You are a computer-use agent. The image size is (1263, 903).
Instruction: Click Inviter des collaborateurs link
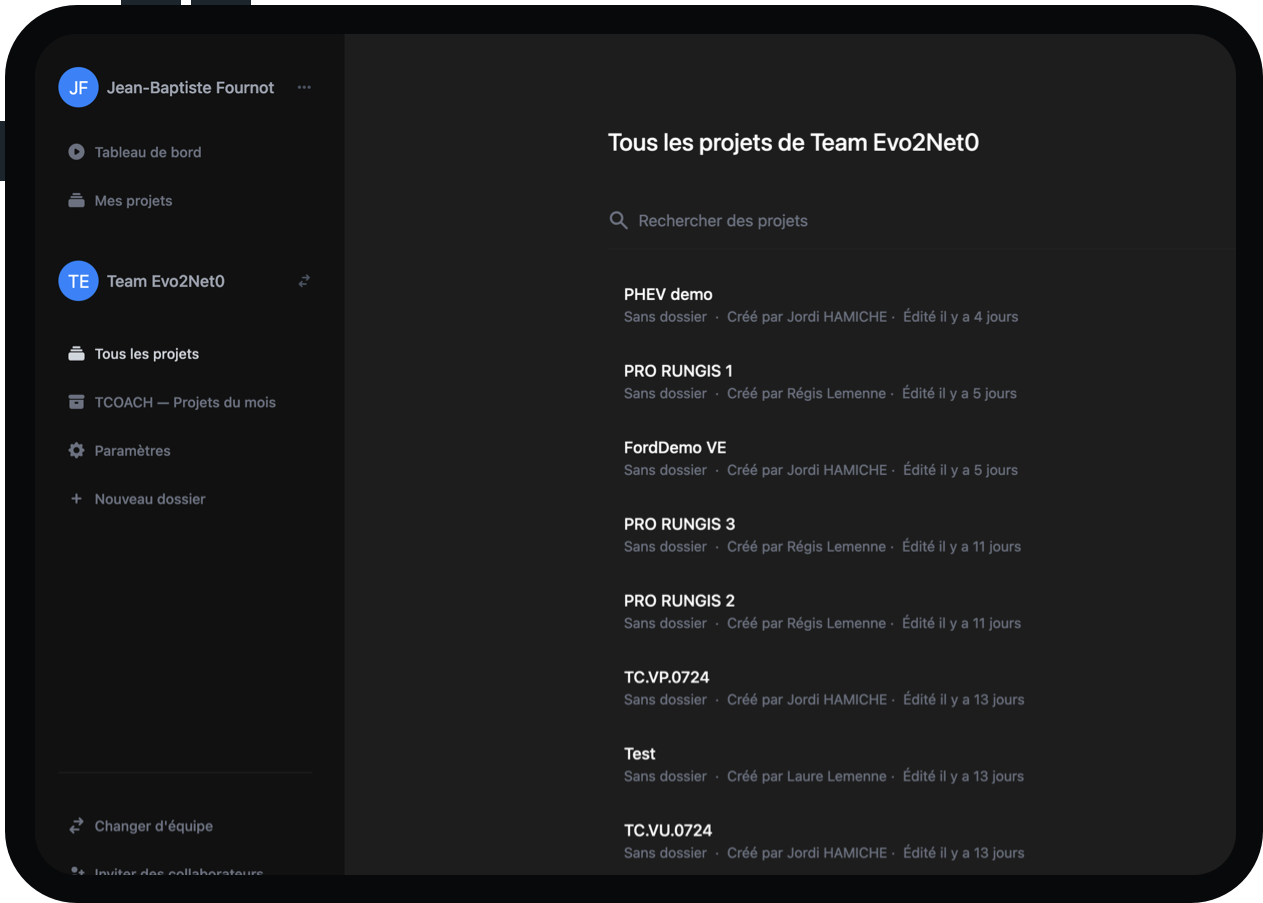(178, 871)
